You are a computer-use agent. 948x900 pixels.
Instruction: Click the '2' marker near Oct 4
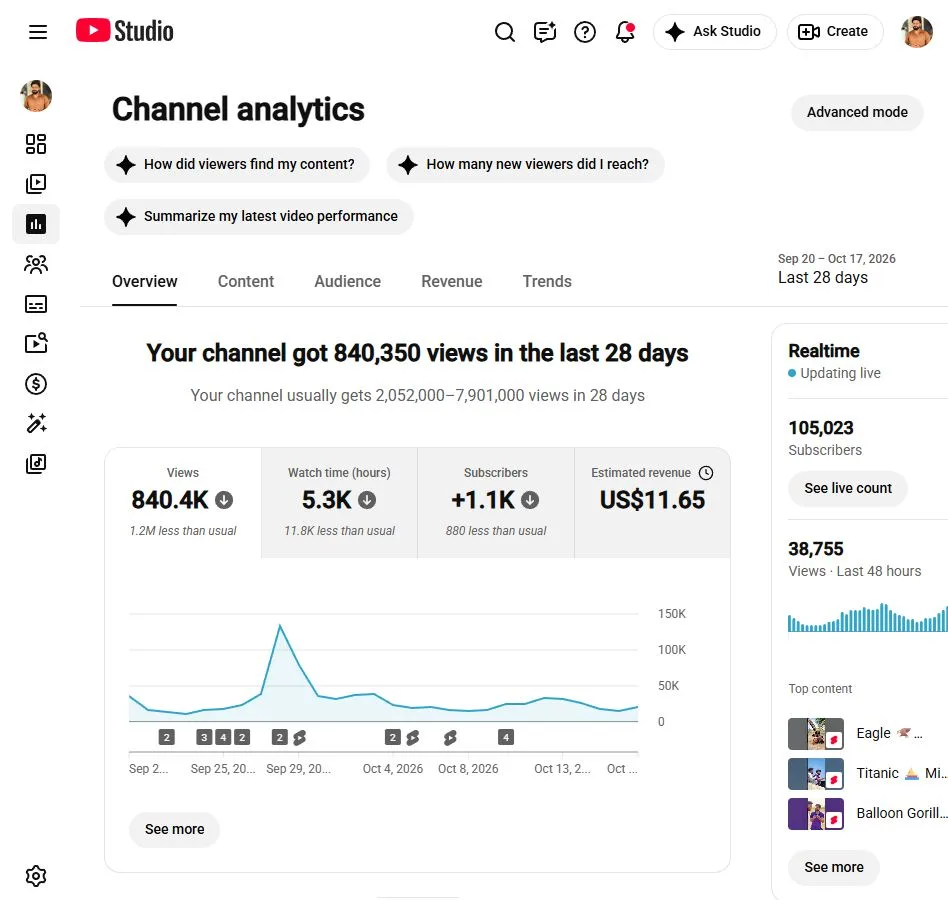393,737
